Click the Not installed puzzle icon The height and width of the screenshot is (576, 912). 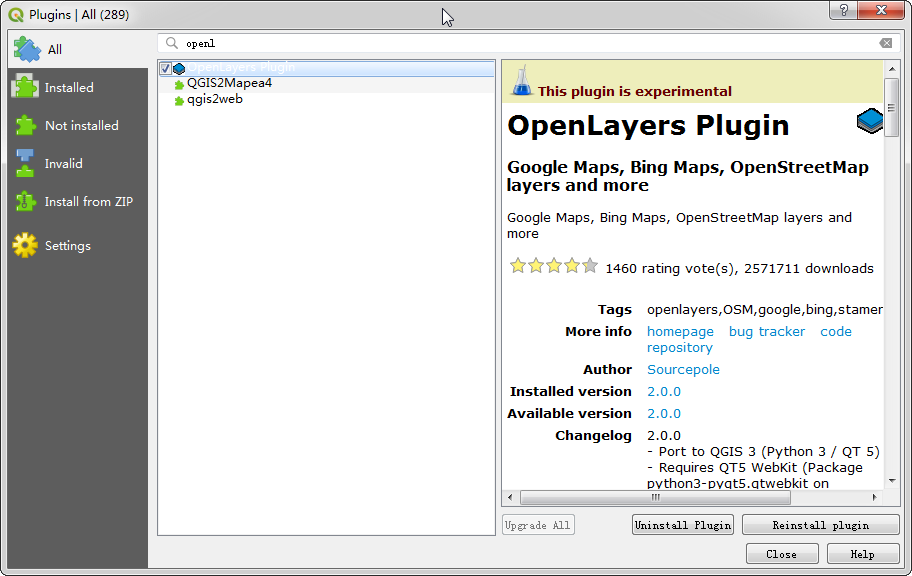[x=25, y=125]
